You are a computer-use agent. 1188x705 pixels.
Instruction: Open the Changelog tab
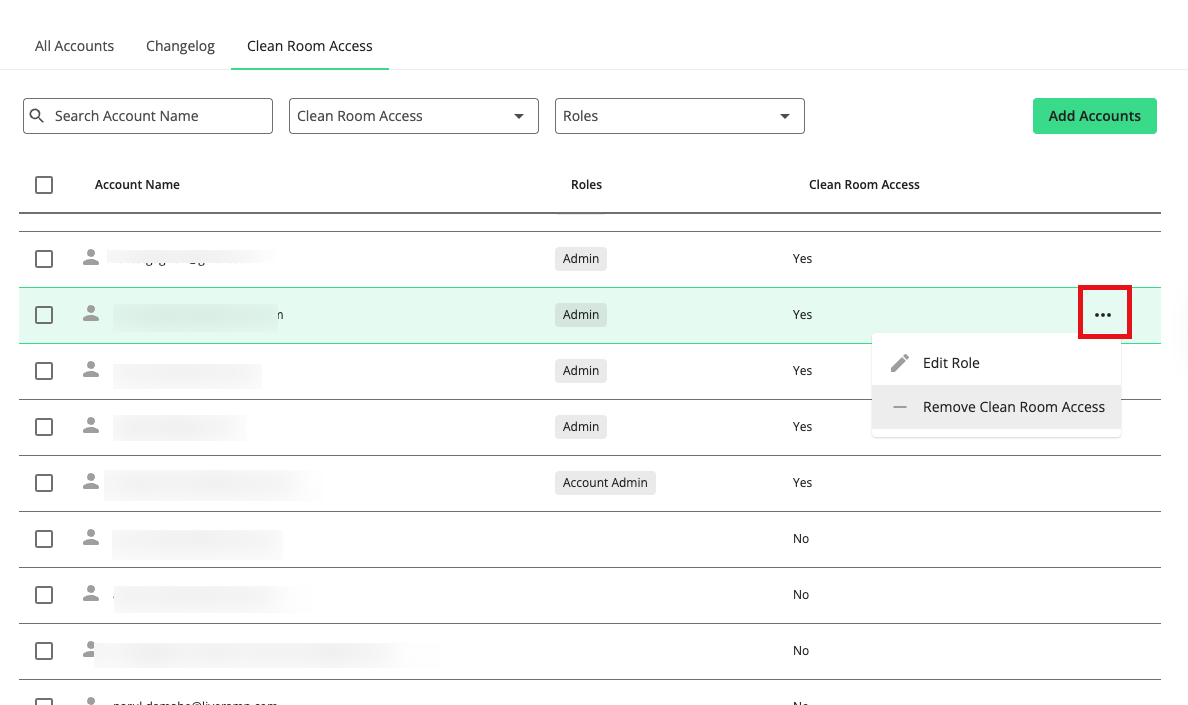(180, 46)
